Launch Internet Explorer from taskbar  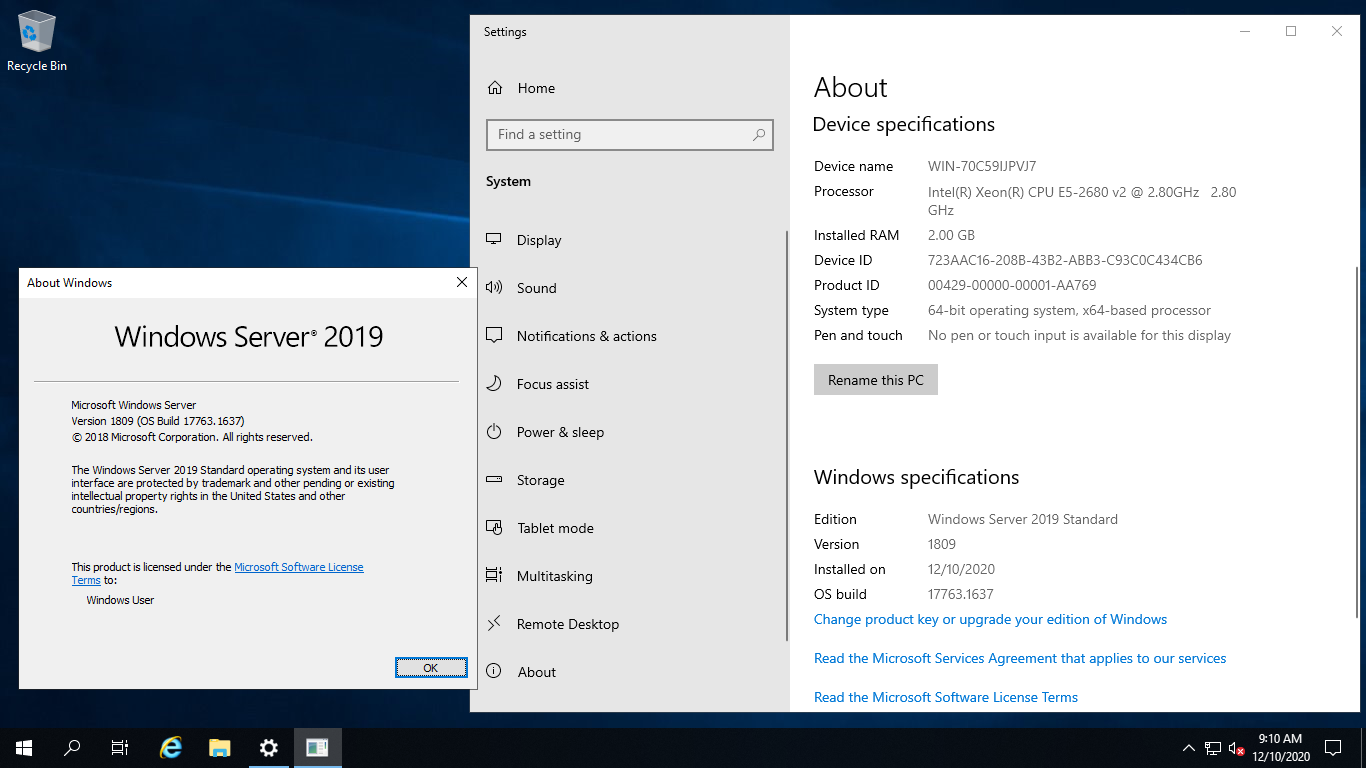click(172, 748)
